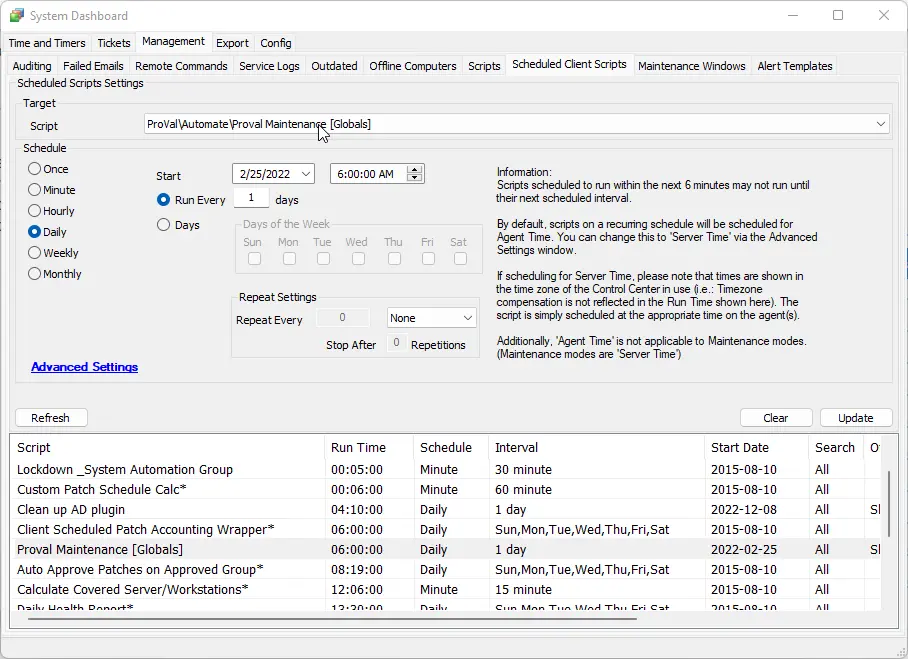Select Scheduled Client Scripts sub-tab
Viewport: 908px width, 659px height.
tap(569, 64)
